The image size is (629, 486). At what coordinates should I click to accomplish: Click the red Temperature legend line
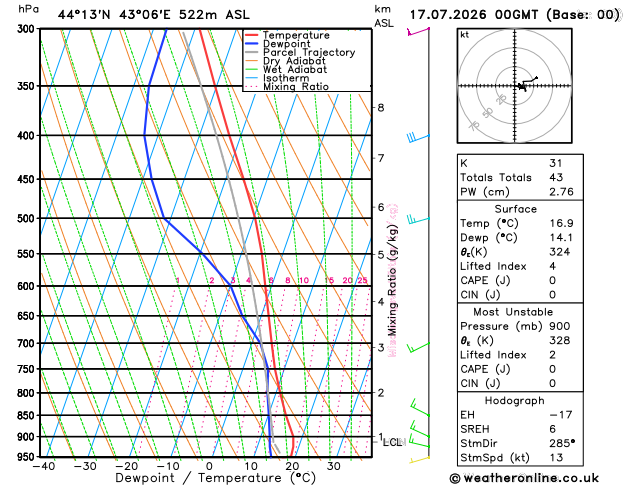(252, 35)
